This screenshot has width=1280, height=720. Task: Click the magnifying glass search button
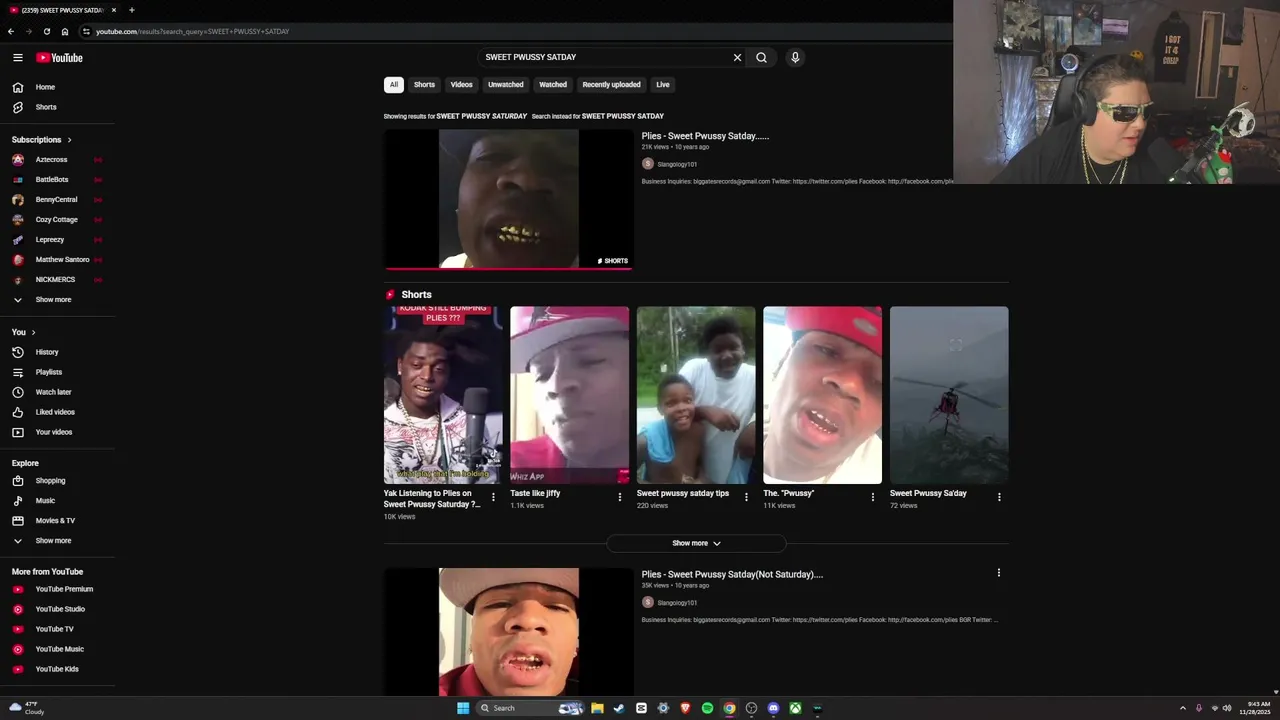(761, 57)
